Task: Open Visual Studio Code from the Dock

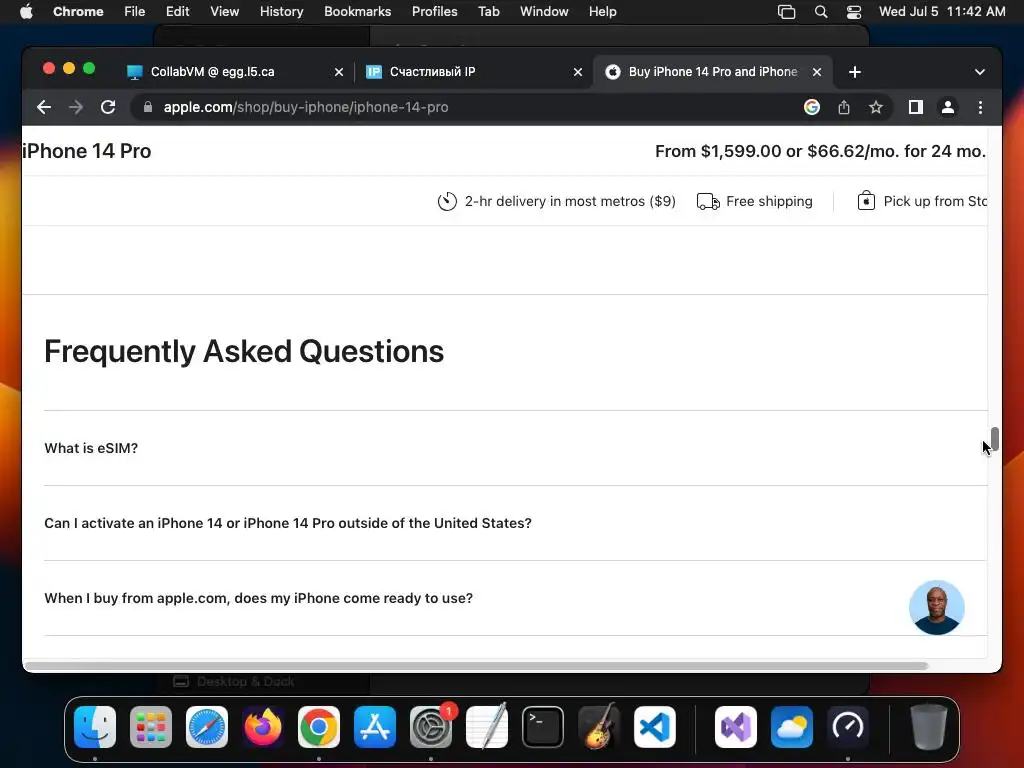Action: 655,727
